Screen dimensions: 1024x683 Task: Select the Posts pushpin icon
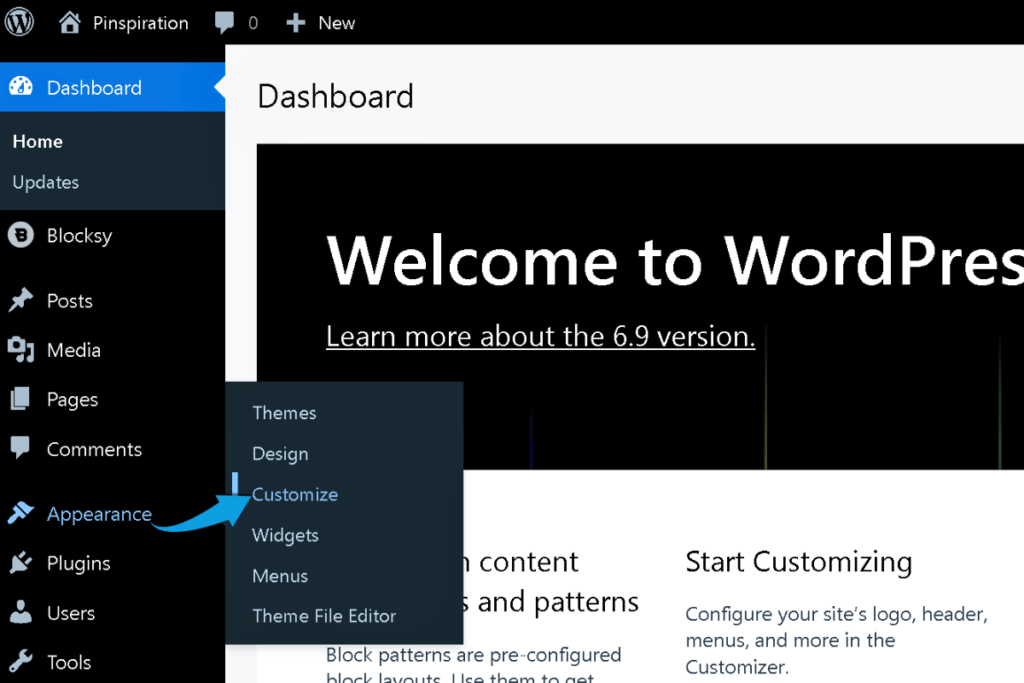(x=22, y=300)
